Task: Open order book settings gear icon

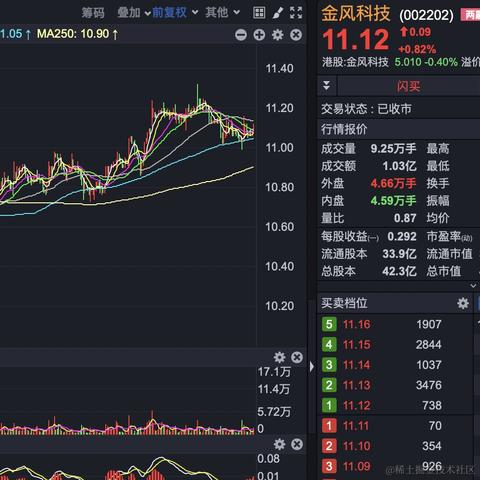Action: pos(463,303)
